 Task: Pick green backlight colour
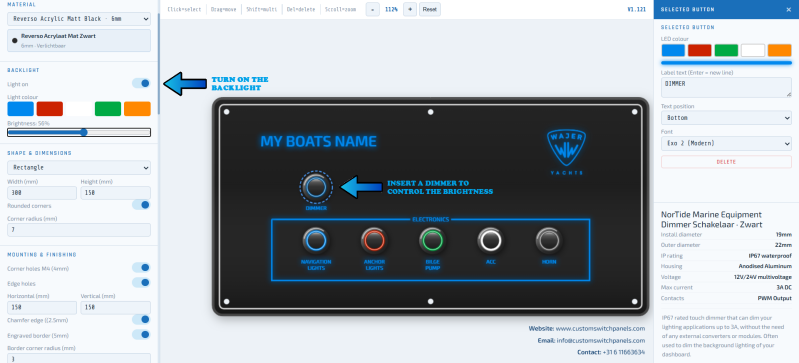point(108,109)
